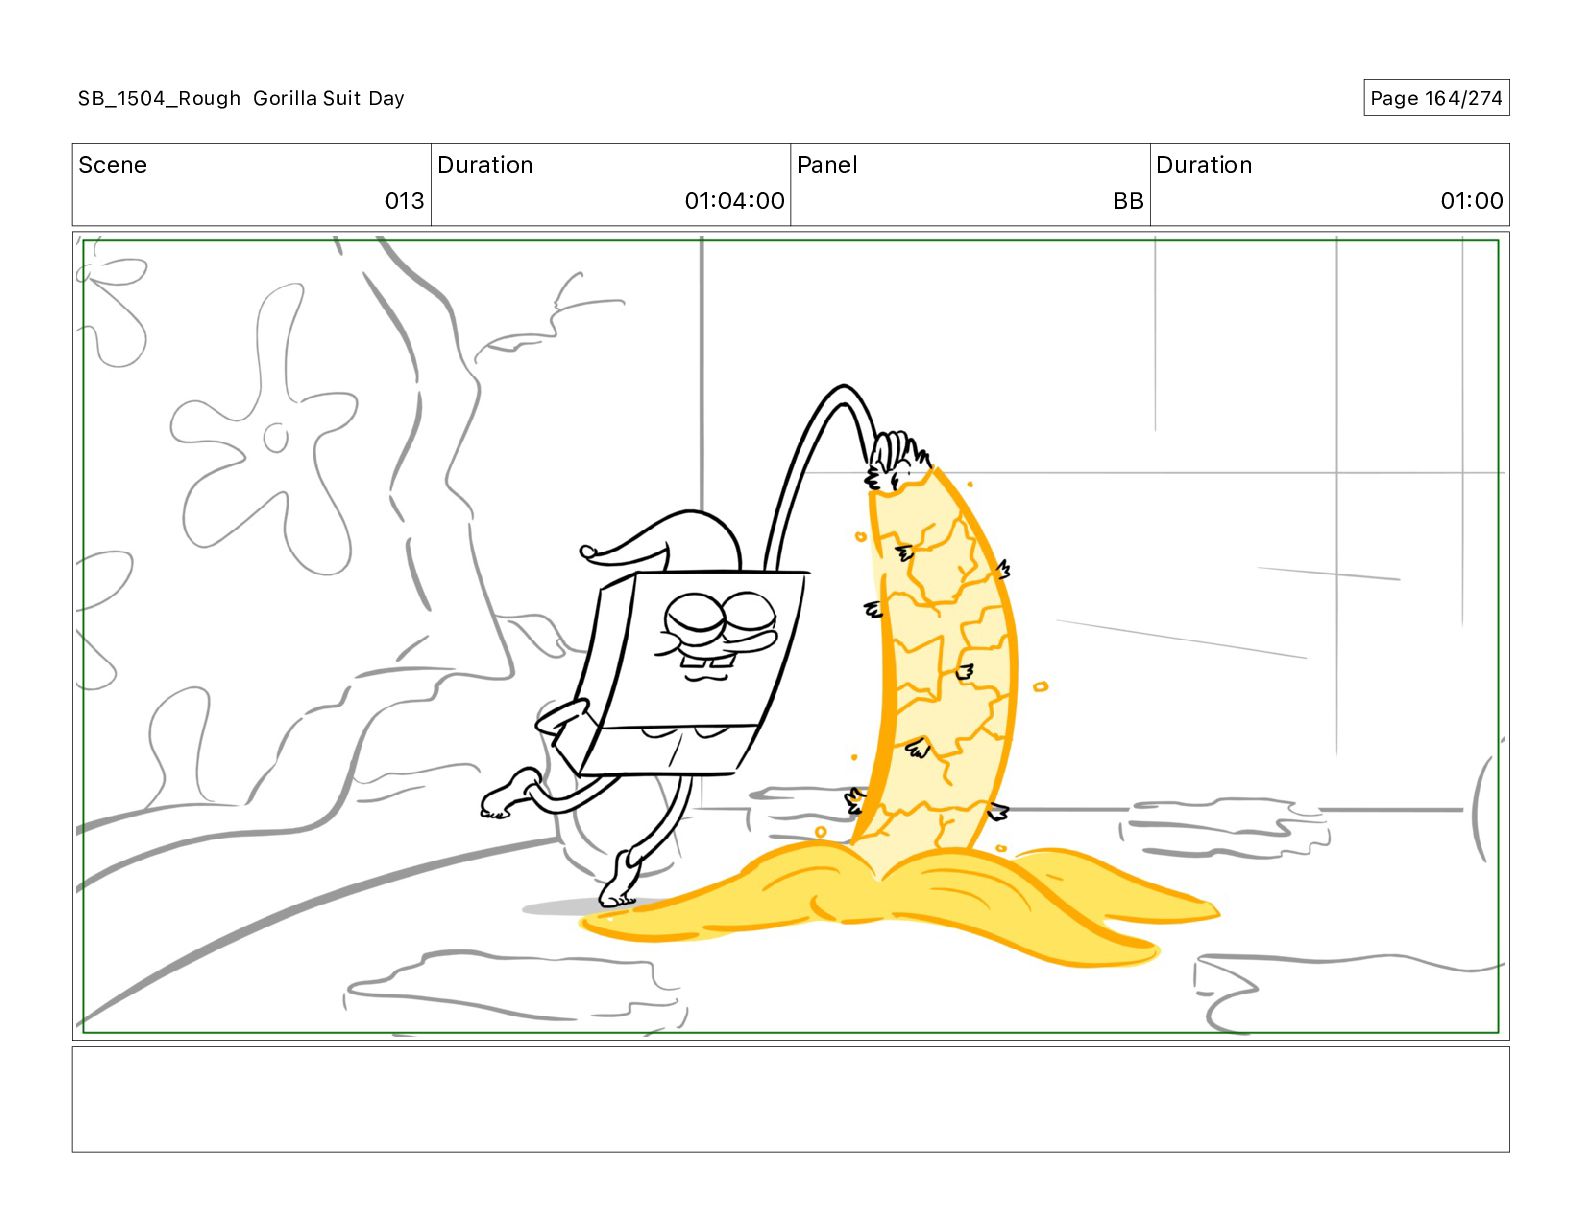This screenshot has height=1224, width=1584.
Task: Select scene number 013
Action: [x=404, y=201]
